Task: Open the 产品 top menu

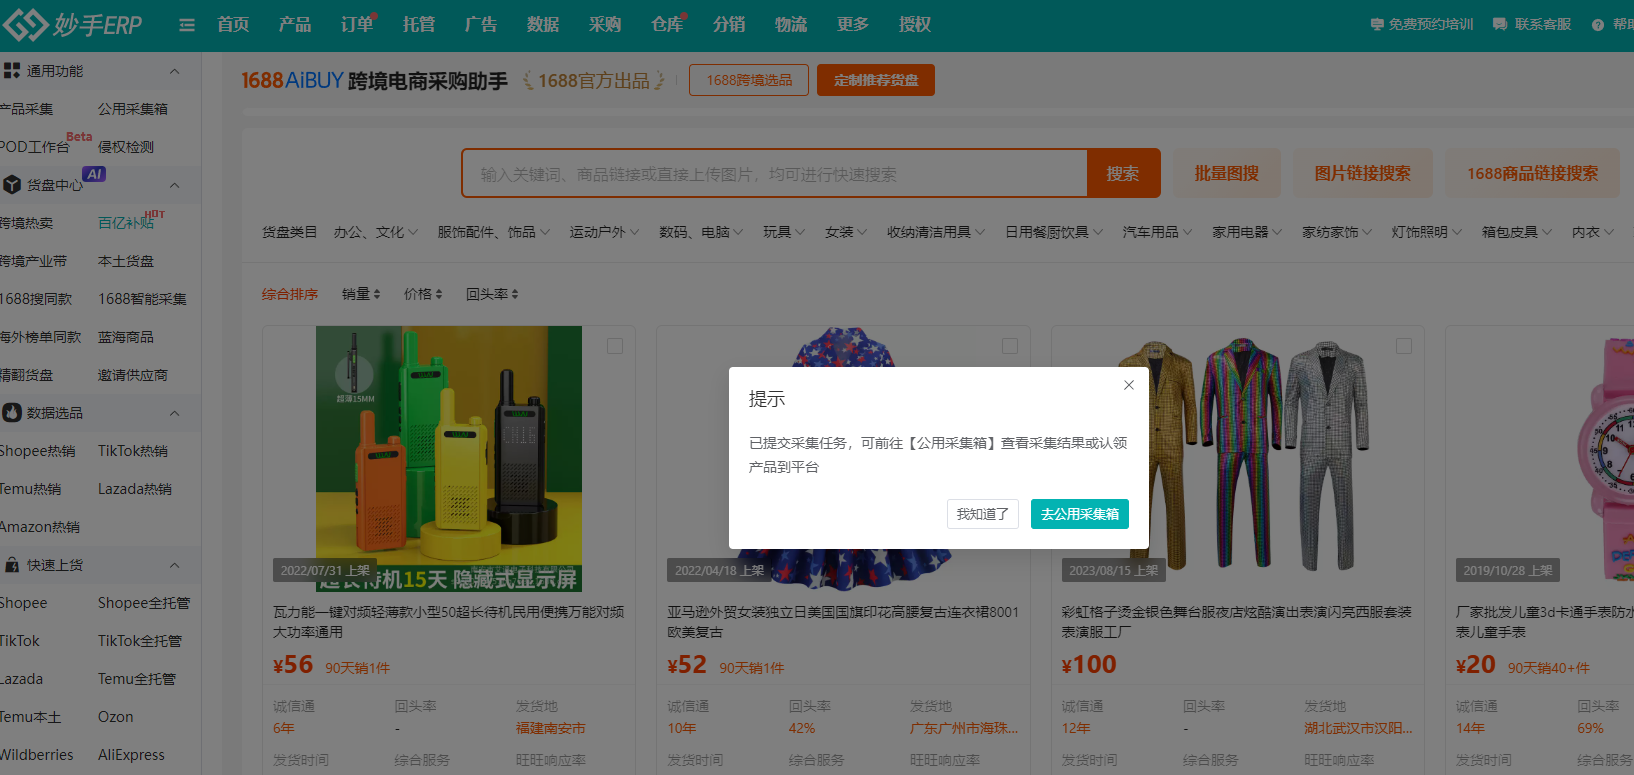Action: tap(295, 25)
